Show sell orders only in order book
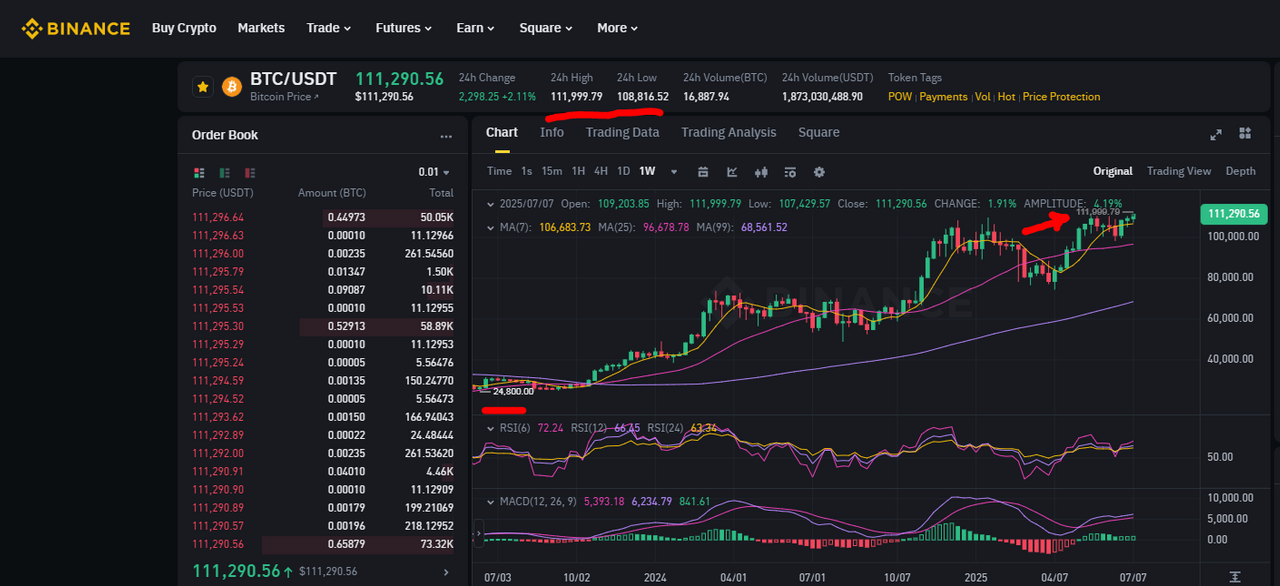 250,172
